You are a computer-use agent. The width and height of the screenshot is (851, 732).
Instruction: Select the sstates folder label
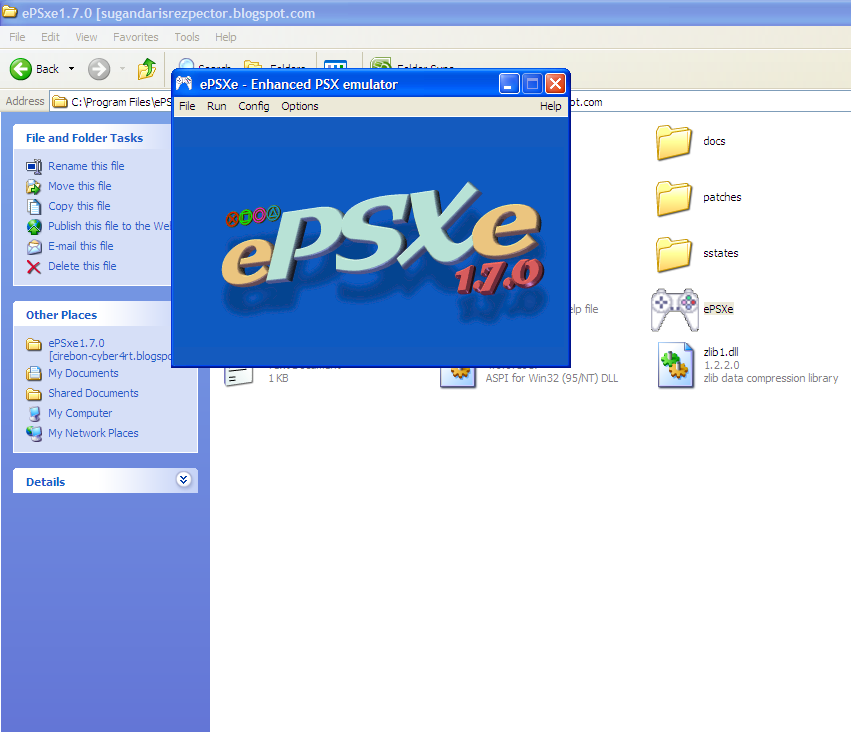(721, 253)
